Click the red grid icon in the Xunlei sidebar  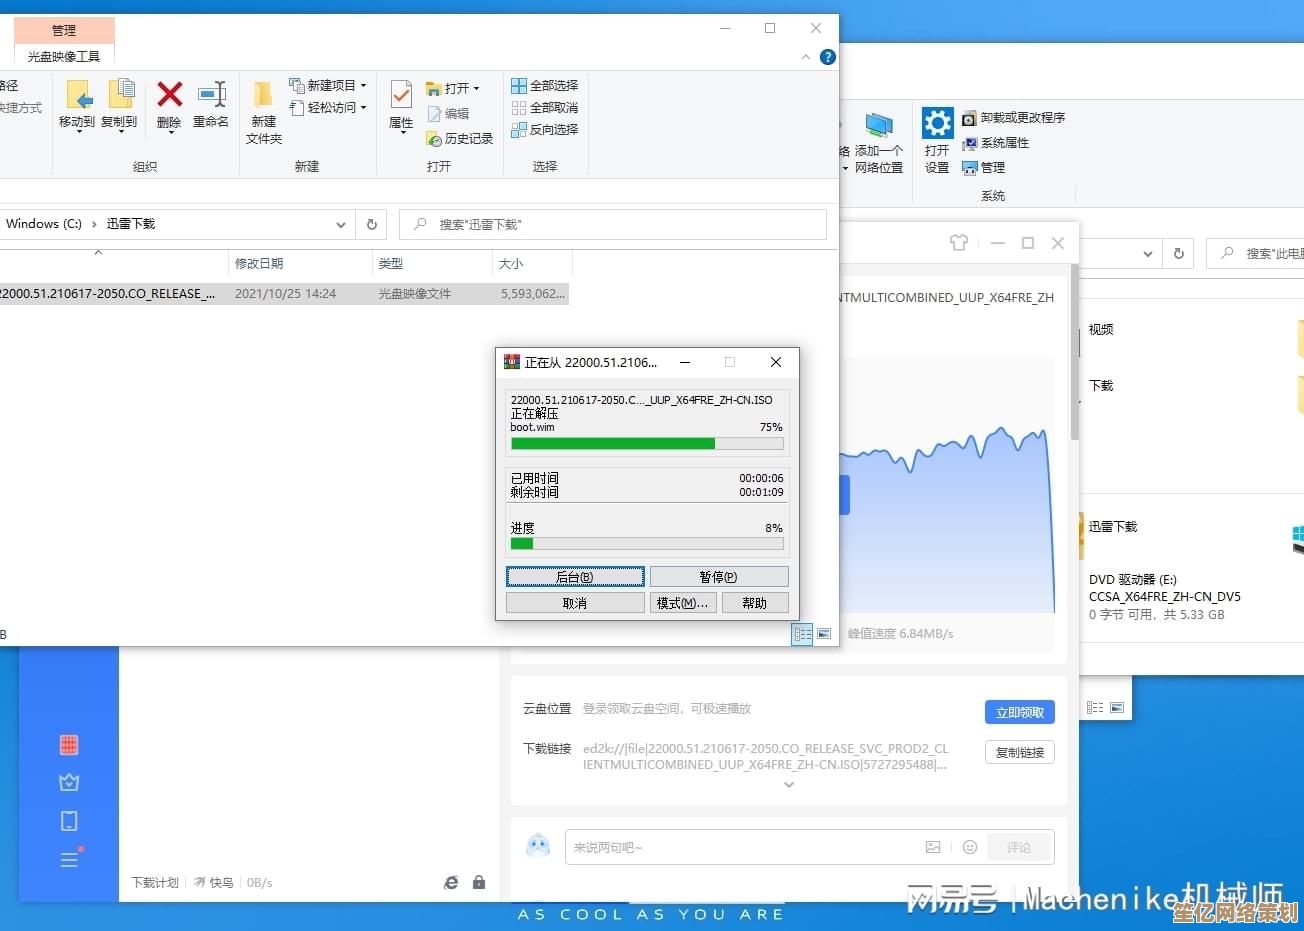[69, 745]
